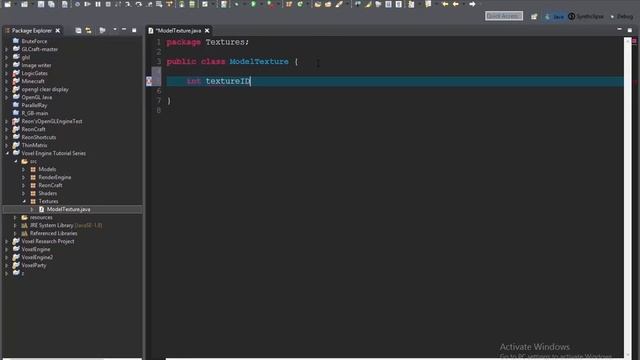This screenshot has width=640, height=360.
Task: Navigate Forward with white arrow
Action: click(x=472, y=4)
